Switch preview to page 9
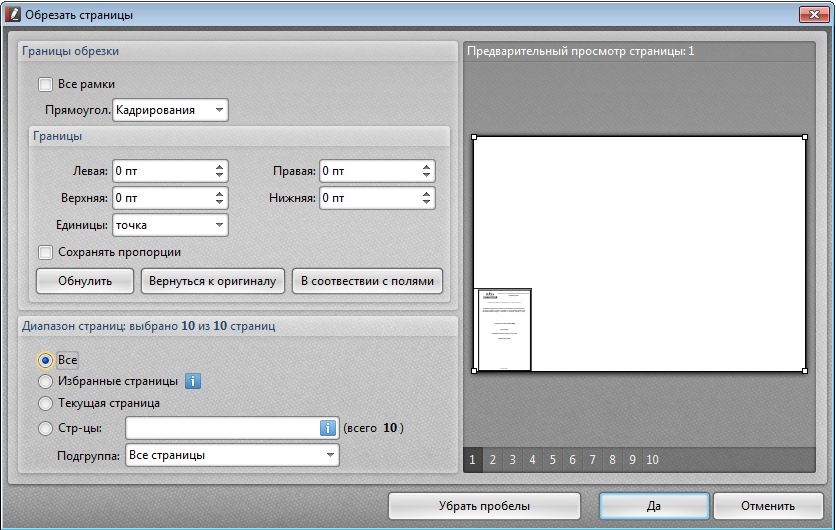Viewport: 836px width, 530px height. (x=632, y=460)
